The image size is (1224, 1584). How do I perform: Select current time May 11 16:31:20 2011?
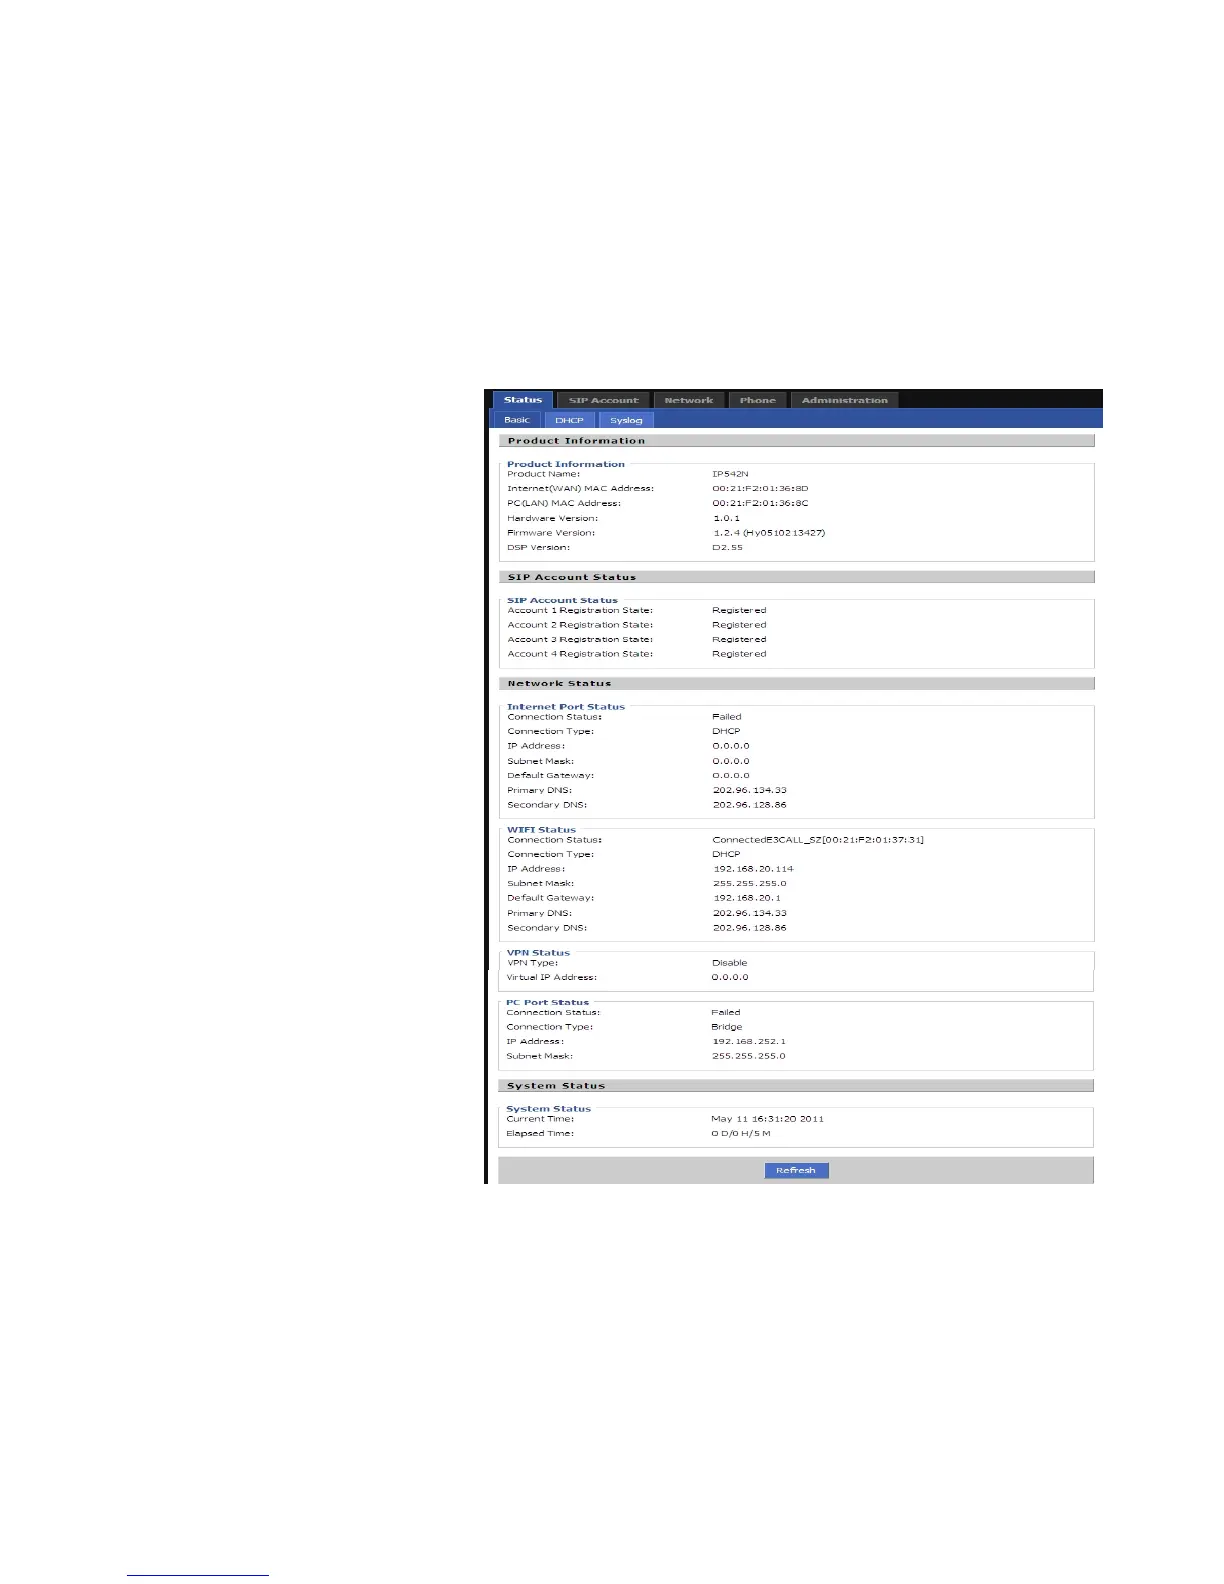767,1119
